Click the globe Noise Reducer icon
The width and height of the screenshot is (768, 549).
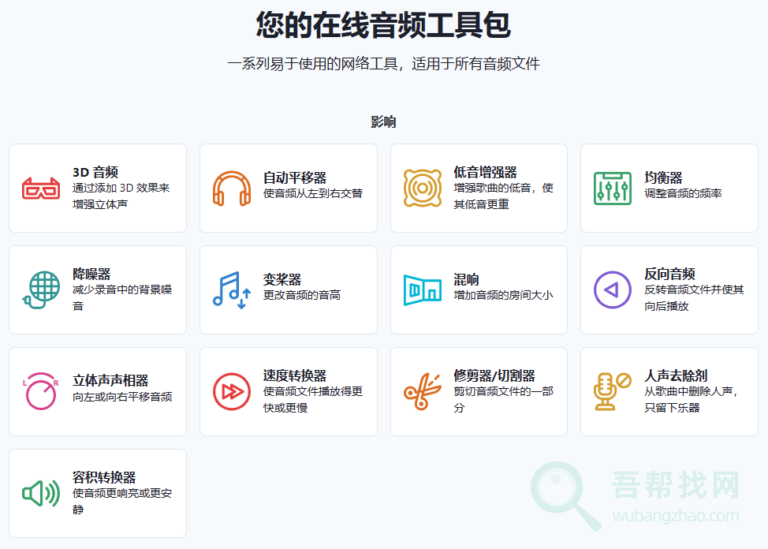(41, 290)
